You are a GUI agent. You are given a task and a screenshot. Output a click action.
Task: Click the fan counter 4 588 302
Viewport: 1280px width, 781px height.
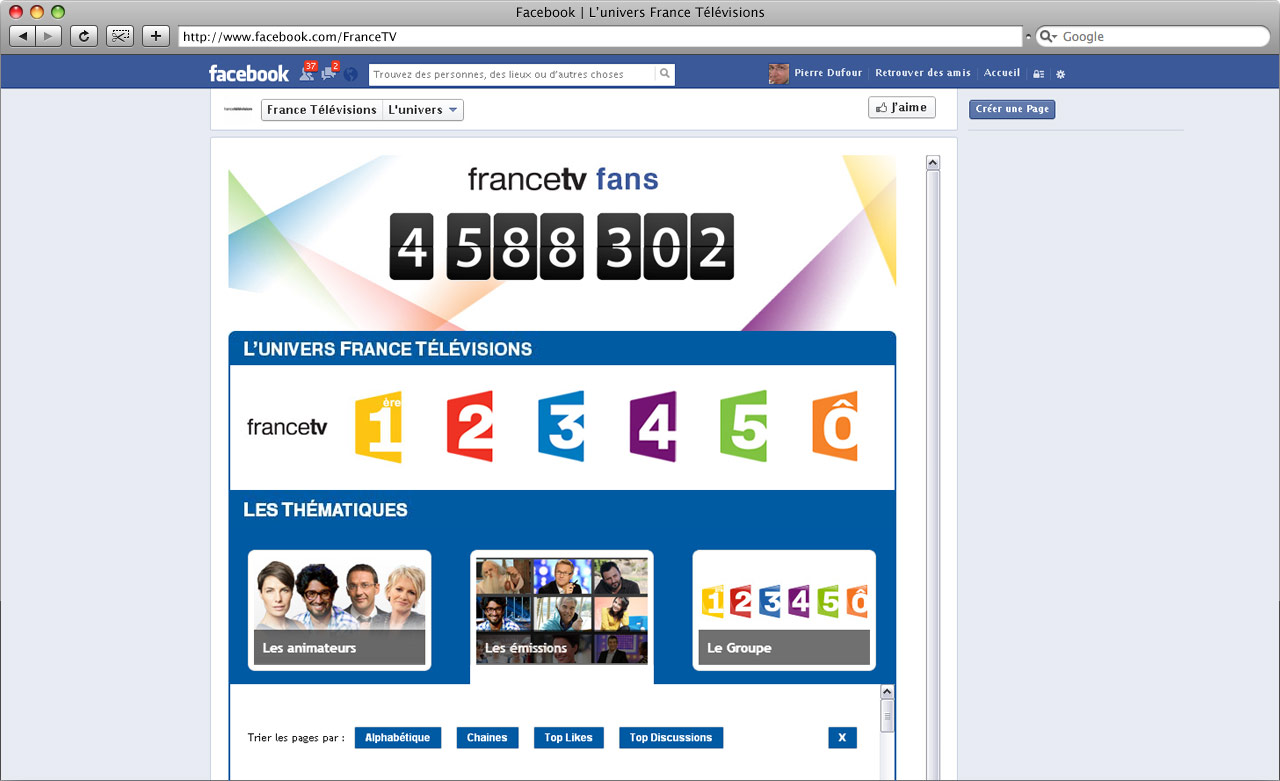click(561, 246)
